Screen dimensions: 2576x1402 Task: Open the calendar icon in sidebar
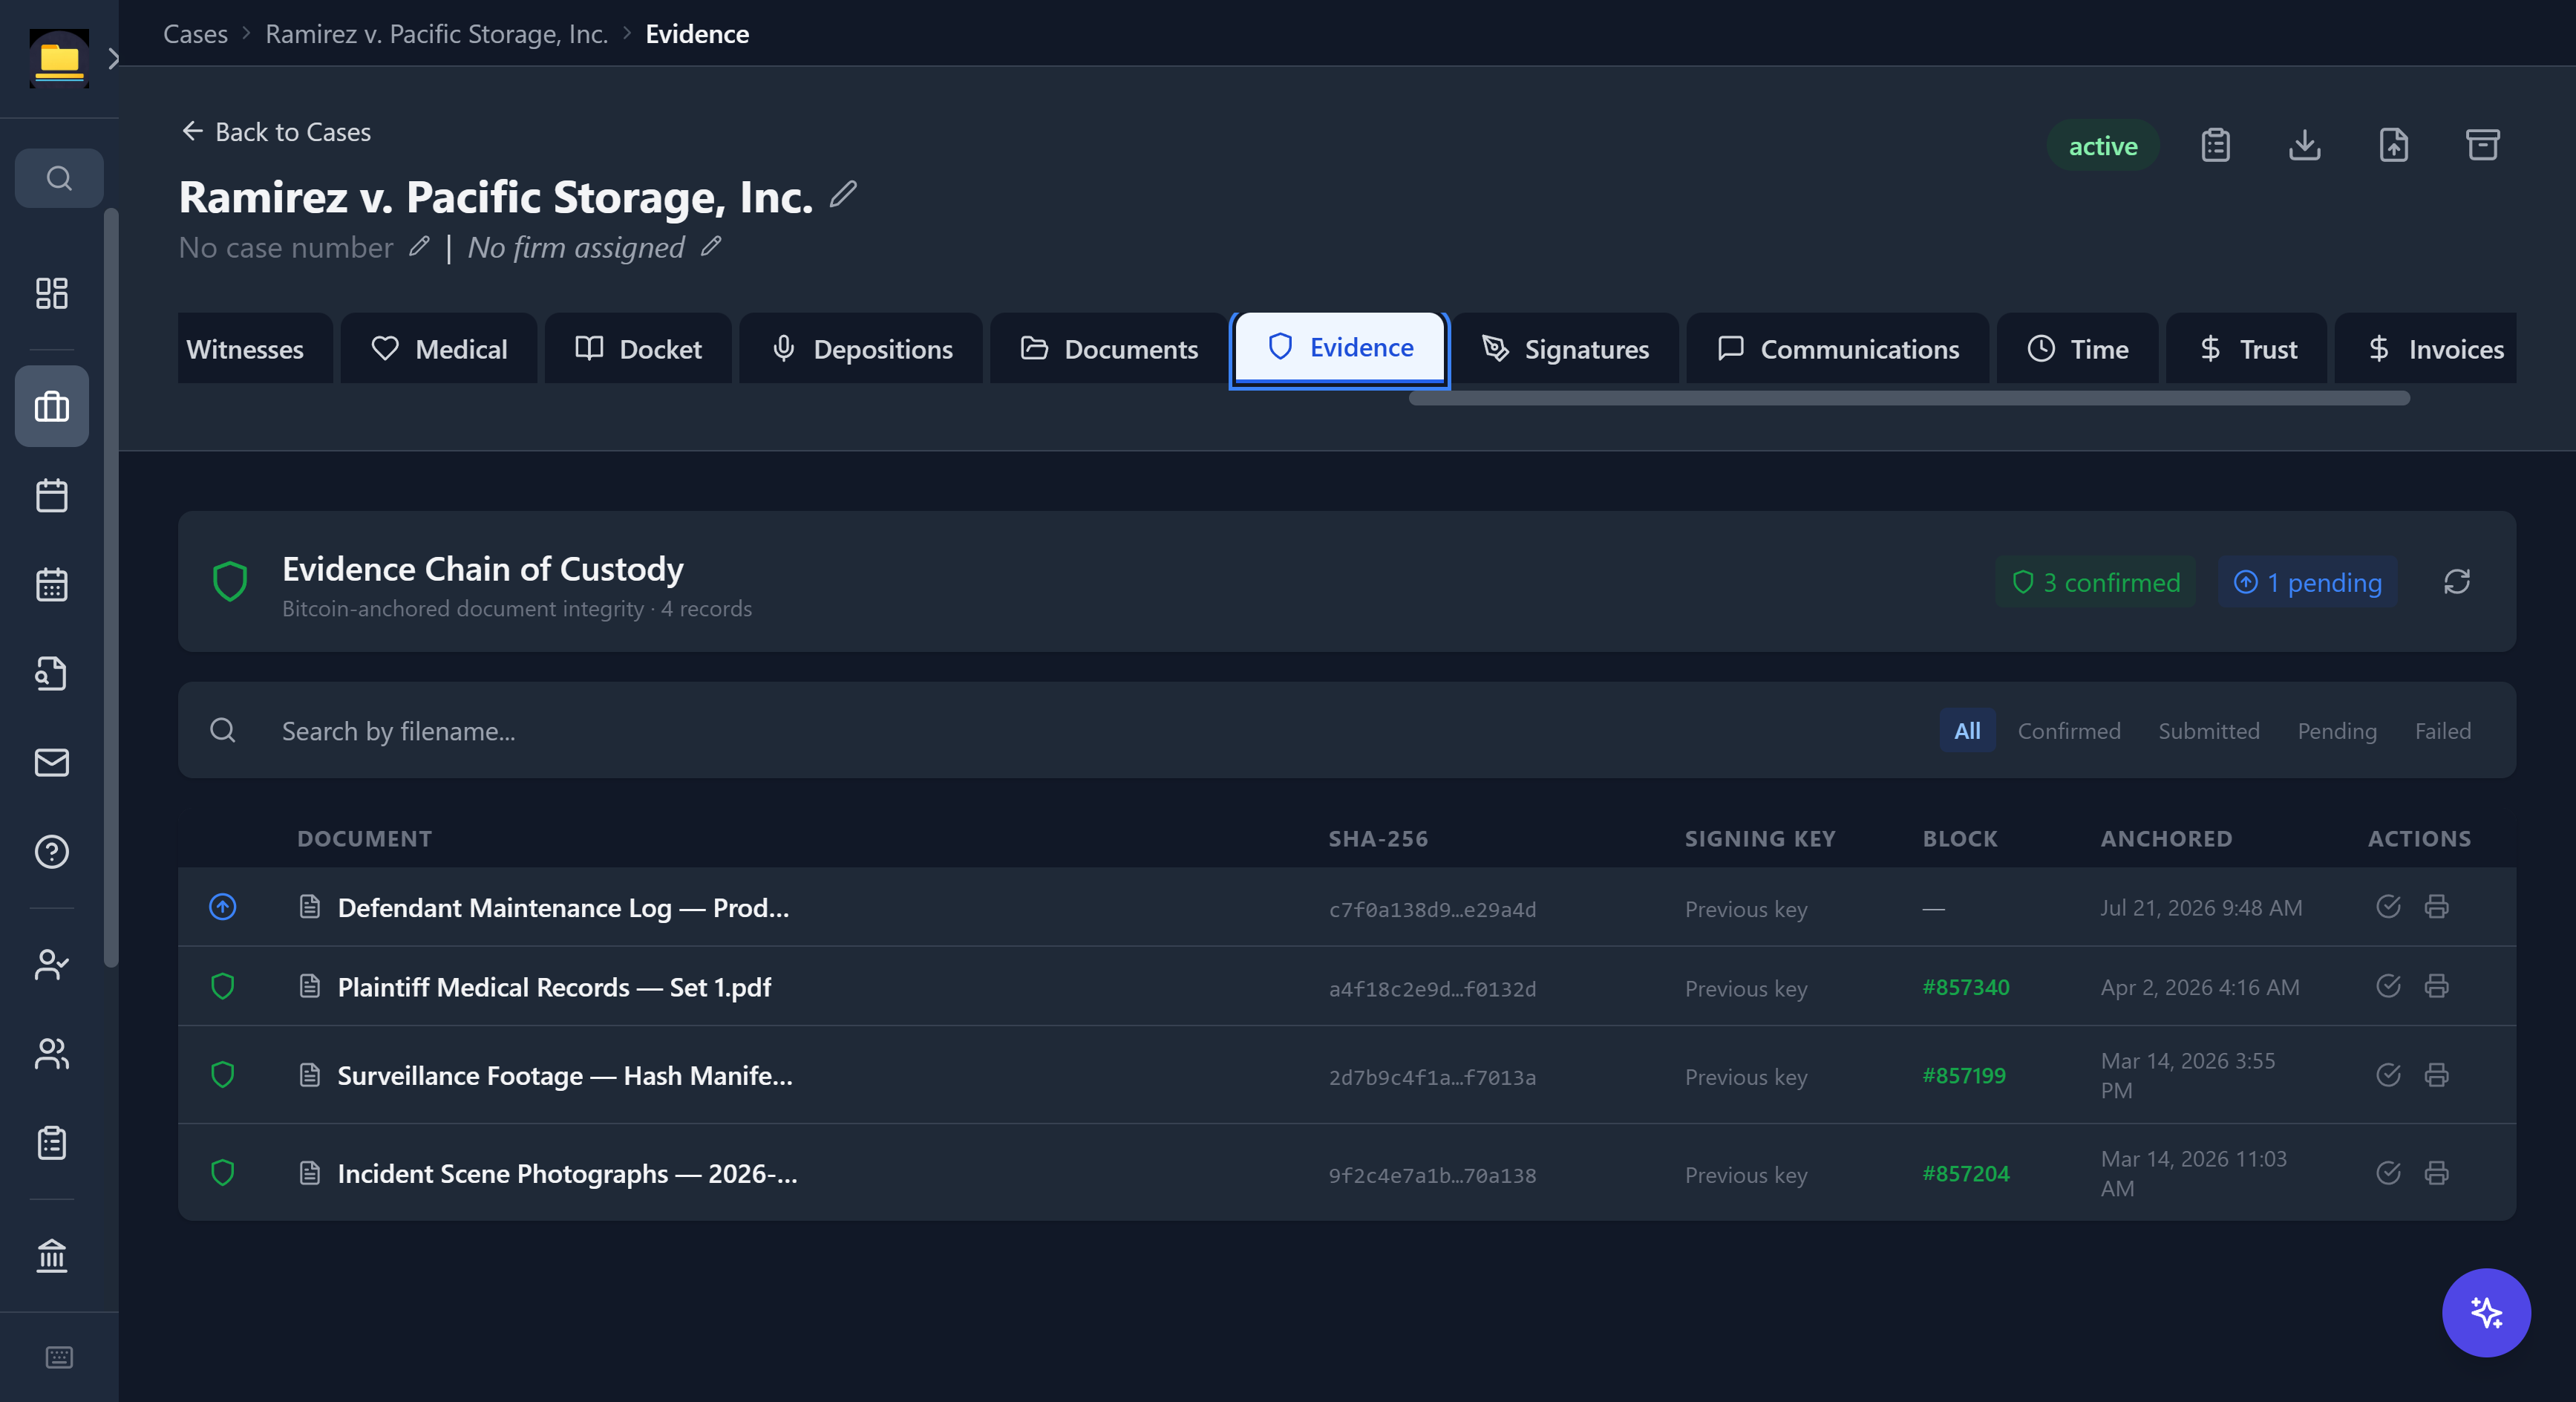coord(52,495)
